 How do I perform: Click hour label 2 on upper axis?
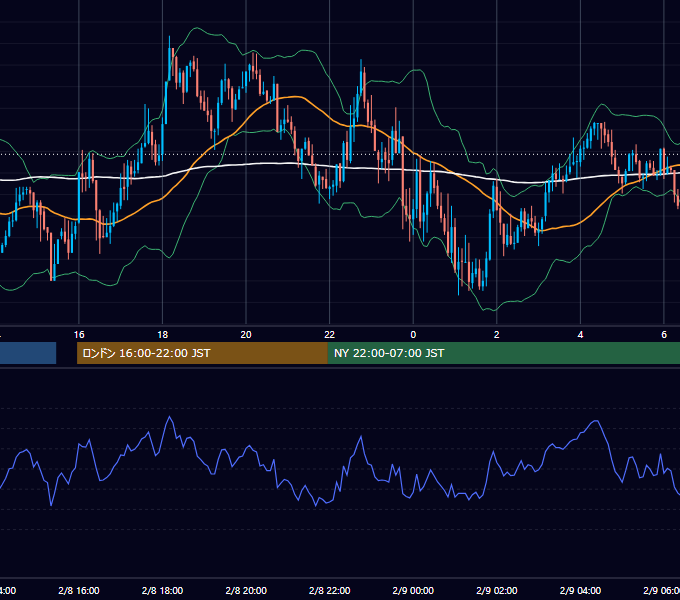point(497,335)
